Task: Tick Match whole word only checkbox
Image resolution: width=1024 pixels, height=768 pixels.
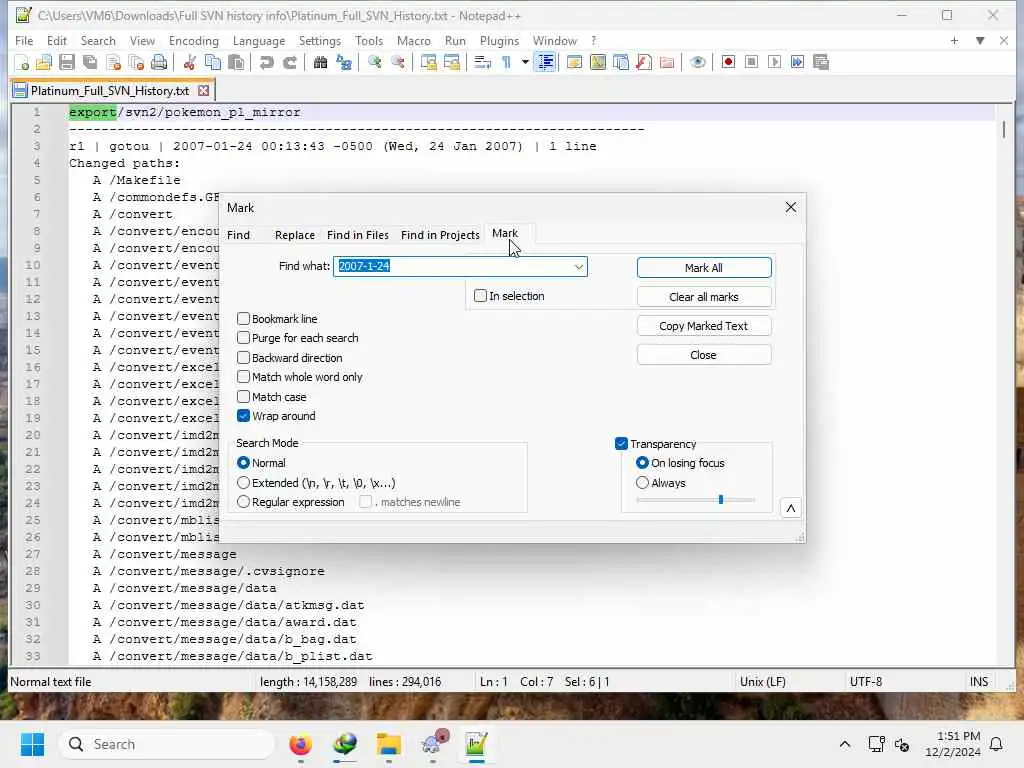Action: pyautogui.click(x=244, y=377)
